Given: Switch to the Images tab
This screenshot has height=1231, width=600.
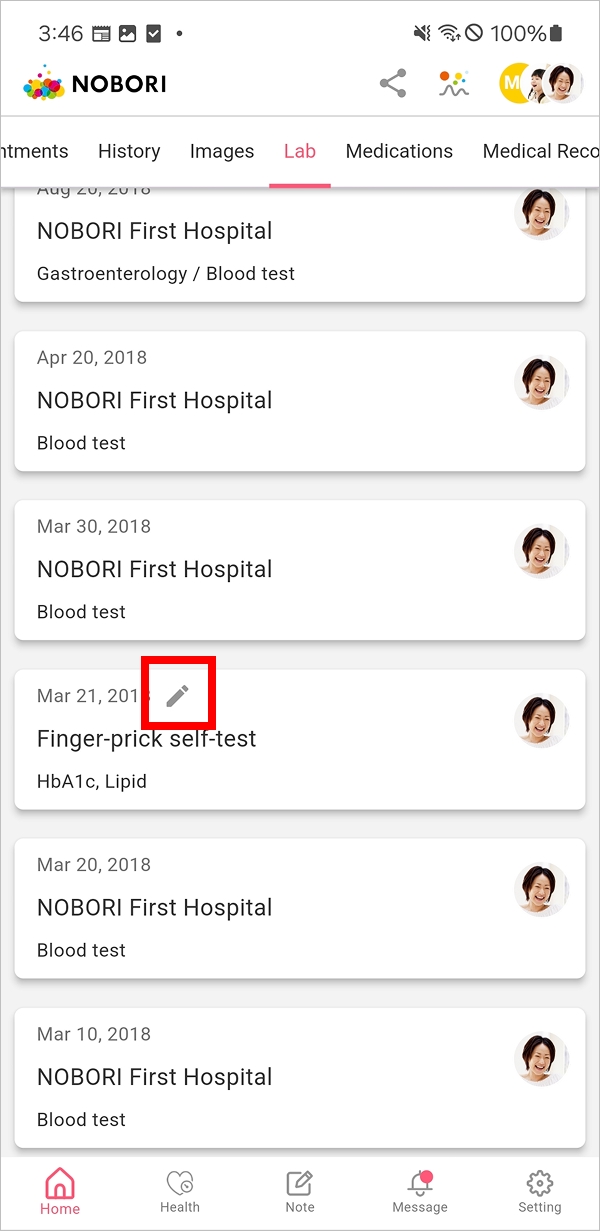Looking at the screenshot, I should click(x=222, y=151).
